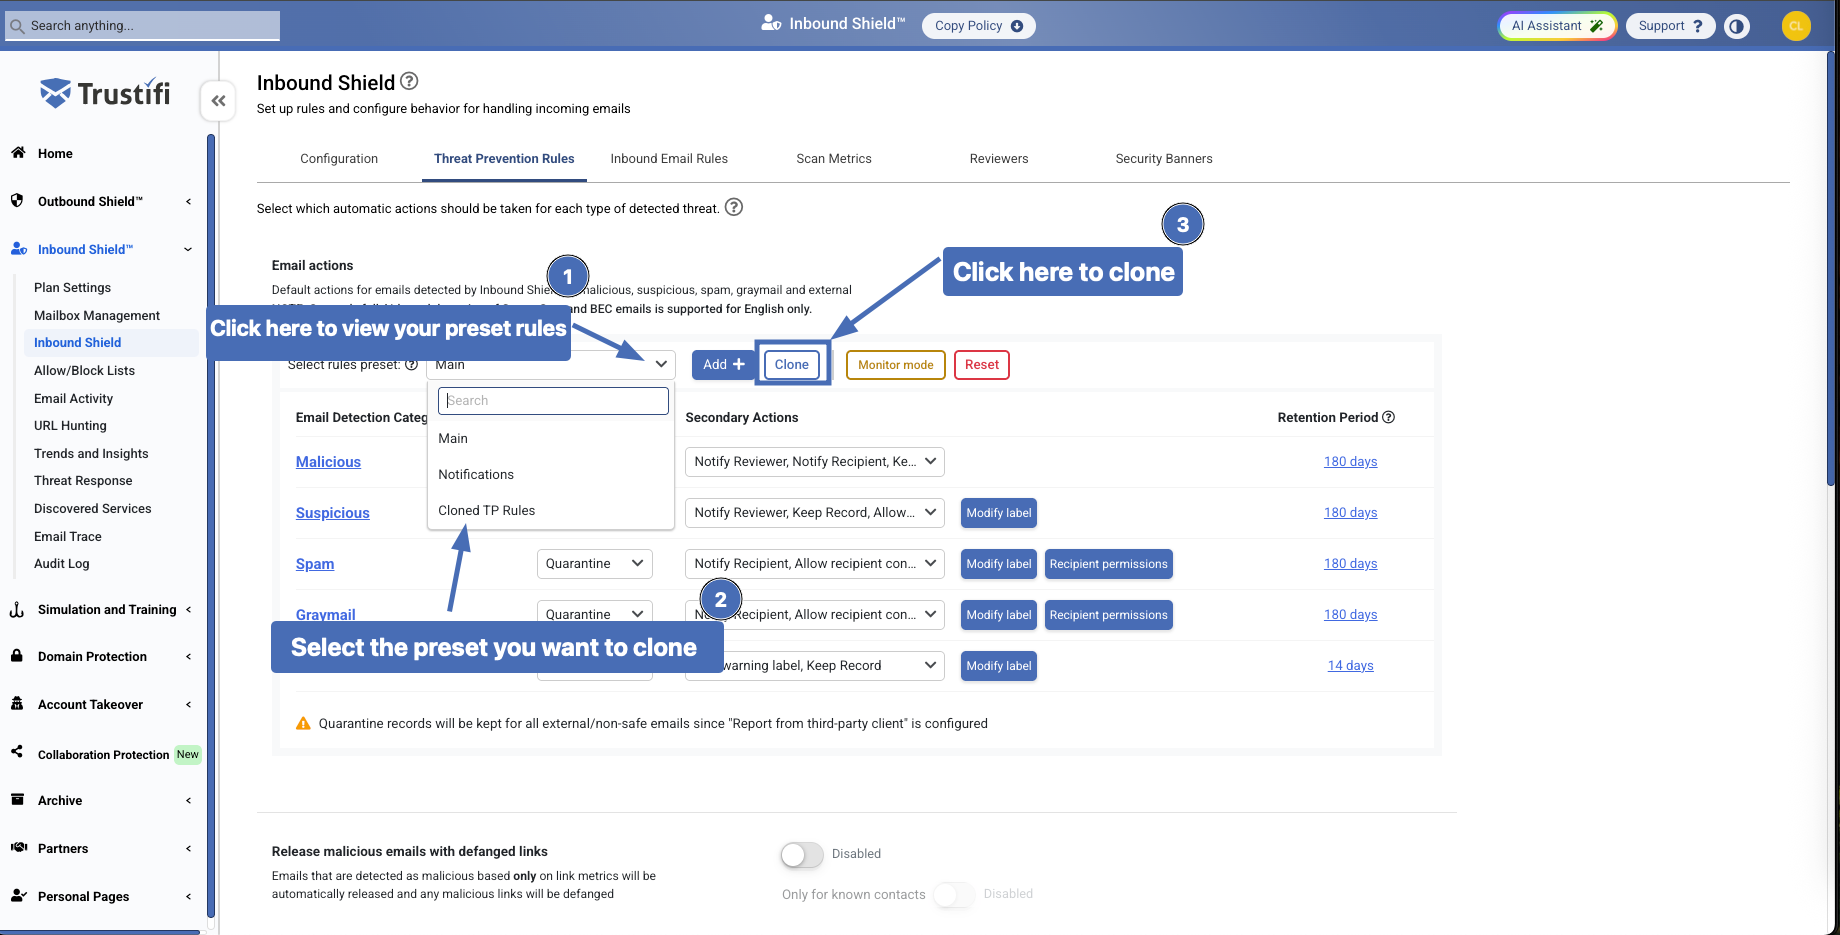Image resolution: width=1840 pixels, height=935 pixels.
Task: Open the AI Assistant
Action: [x=1557, y=26]
